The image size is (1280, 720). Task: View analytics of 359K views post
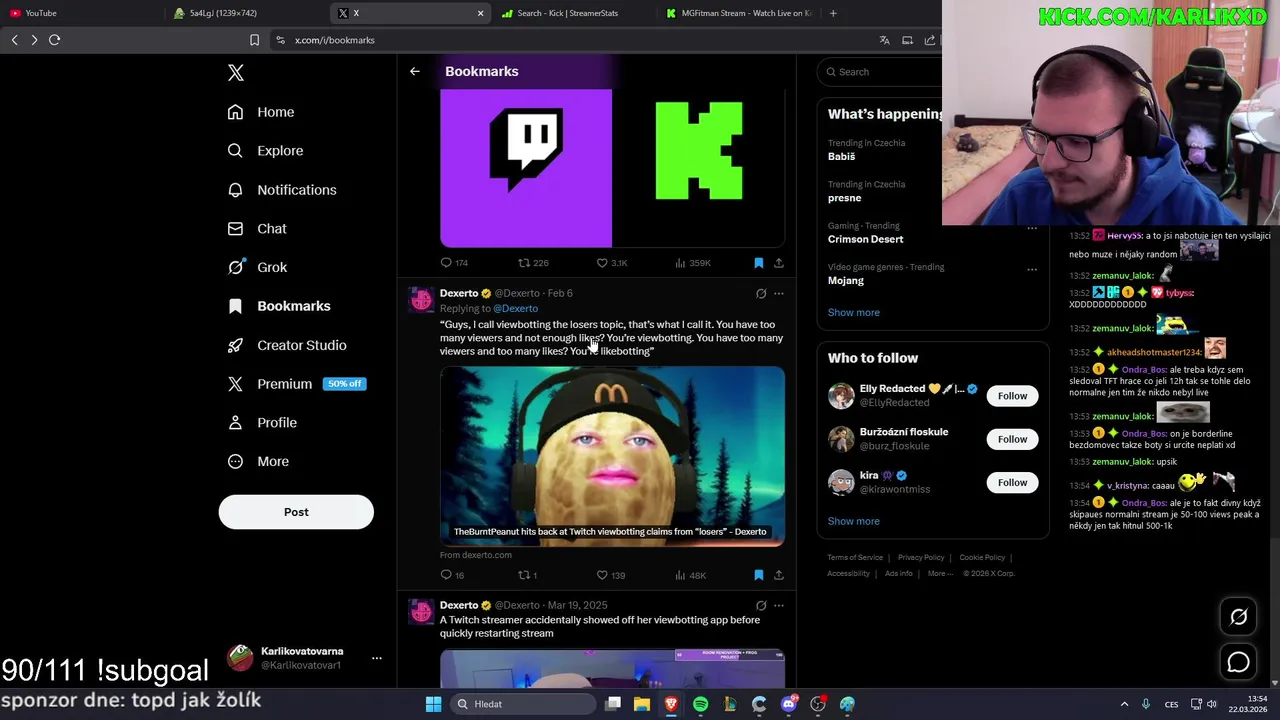pos(693,263)
